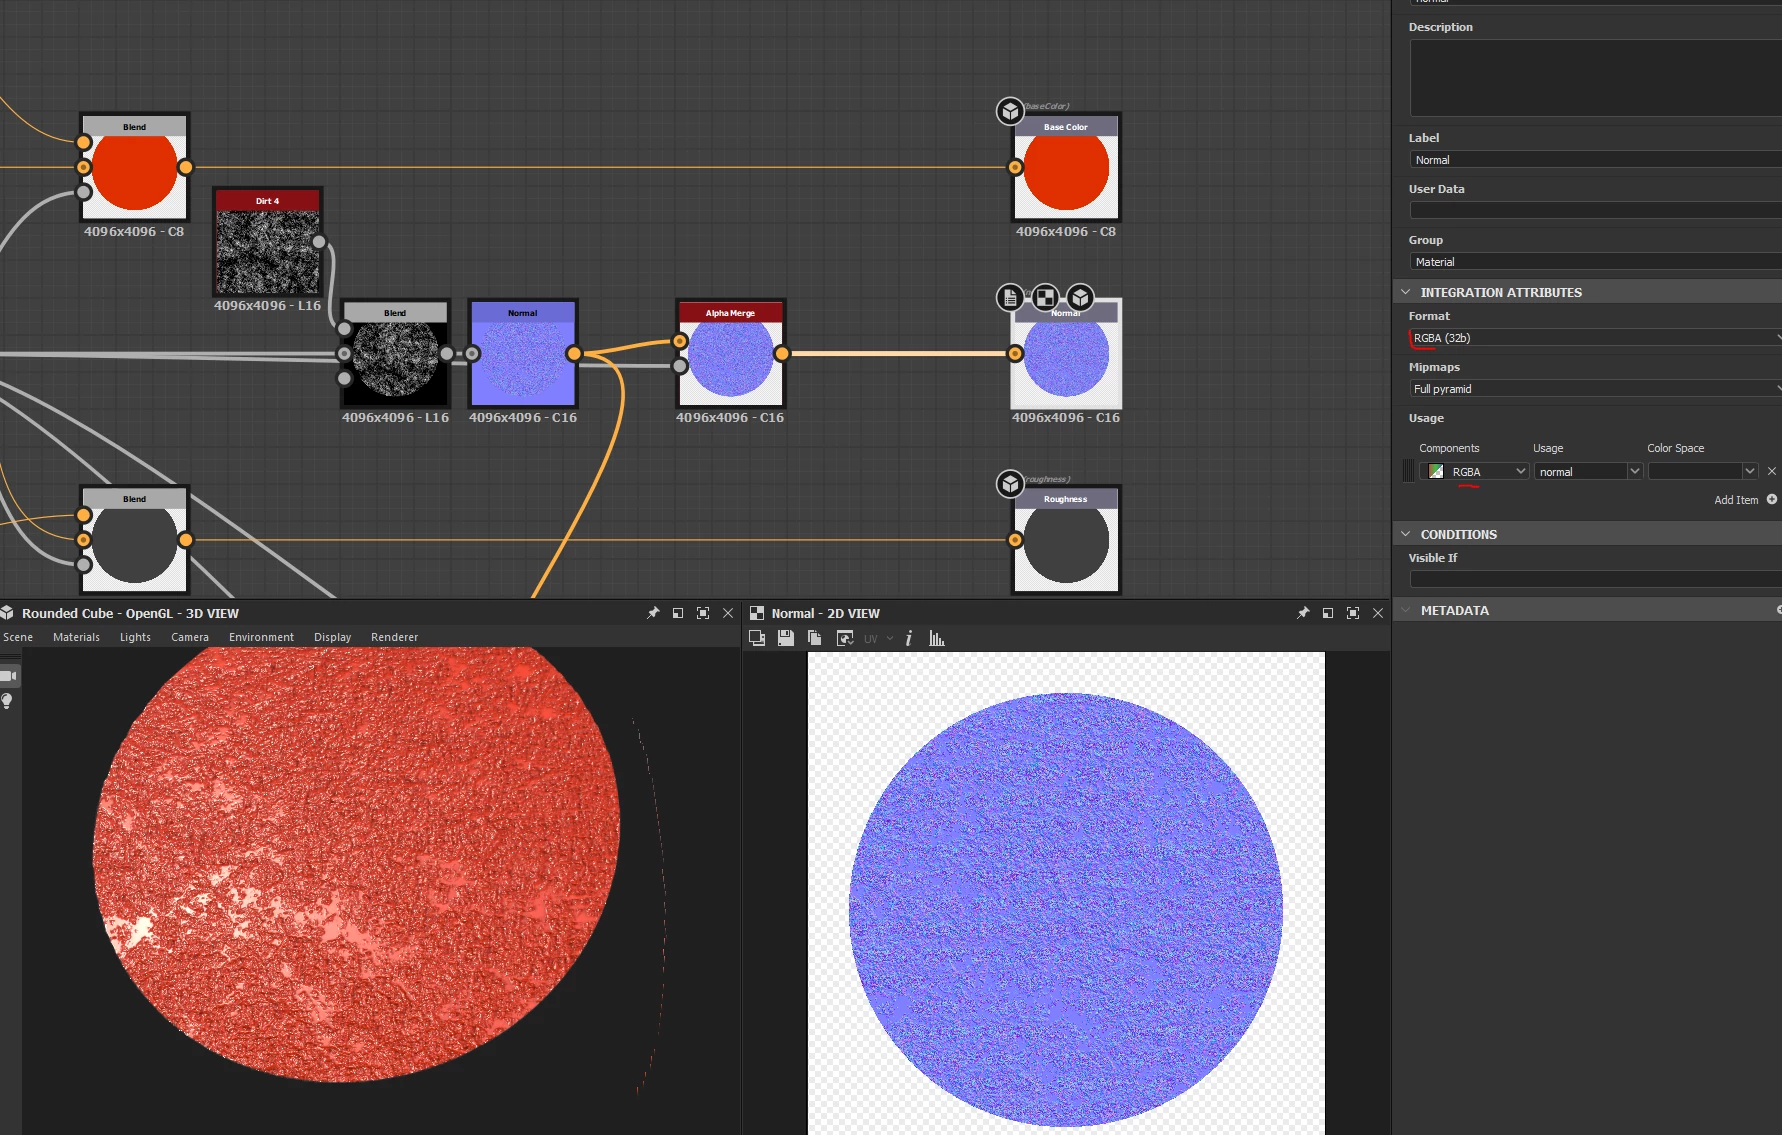Open the Format RGBA (32b) dropdown
This screenshot has width=1782, height=1135.
1595,338
